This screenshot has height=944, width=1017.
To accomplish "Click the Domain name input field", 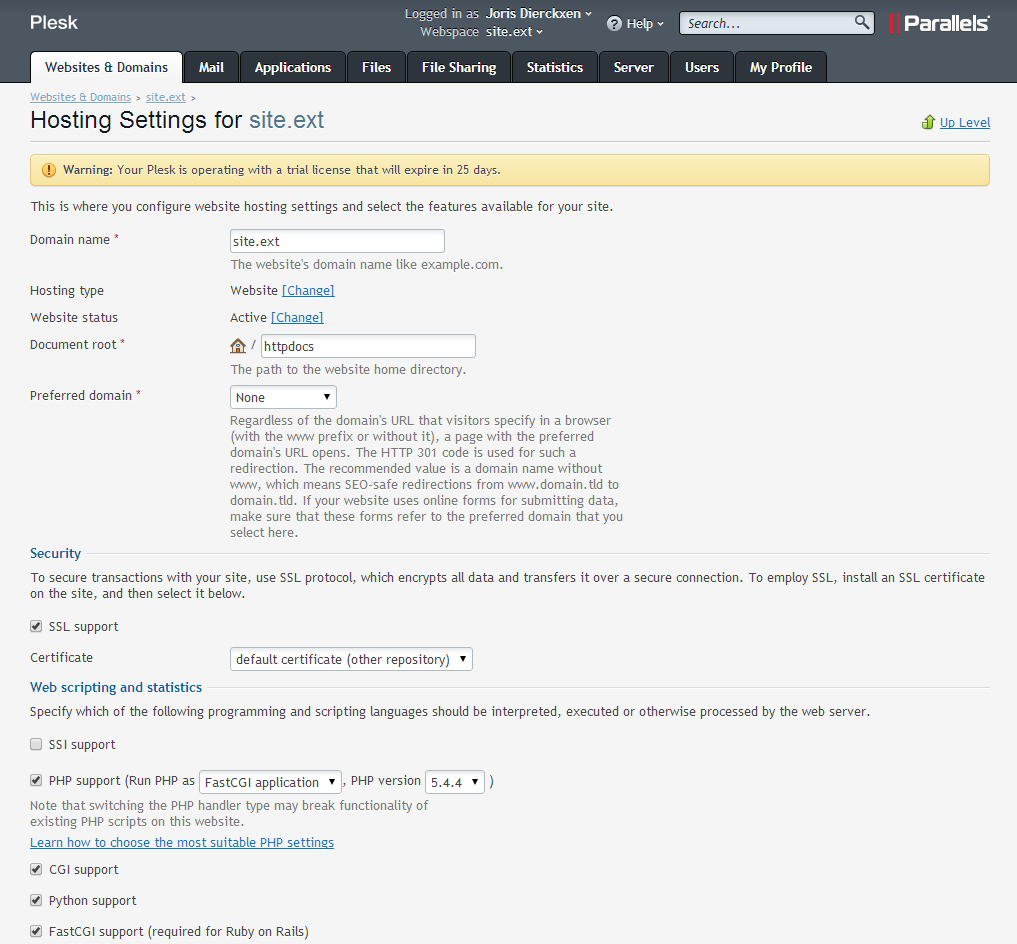I will click(x=337, y=241).
